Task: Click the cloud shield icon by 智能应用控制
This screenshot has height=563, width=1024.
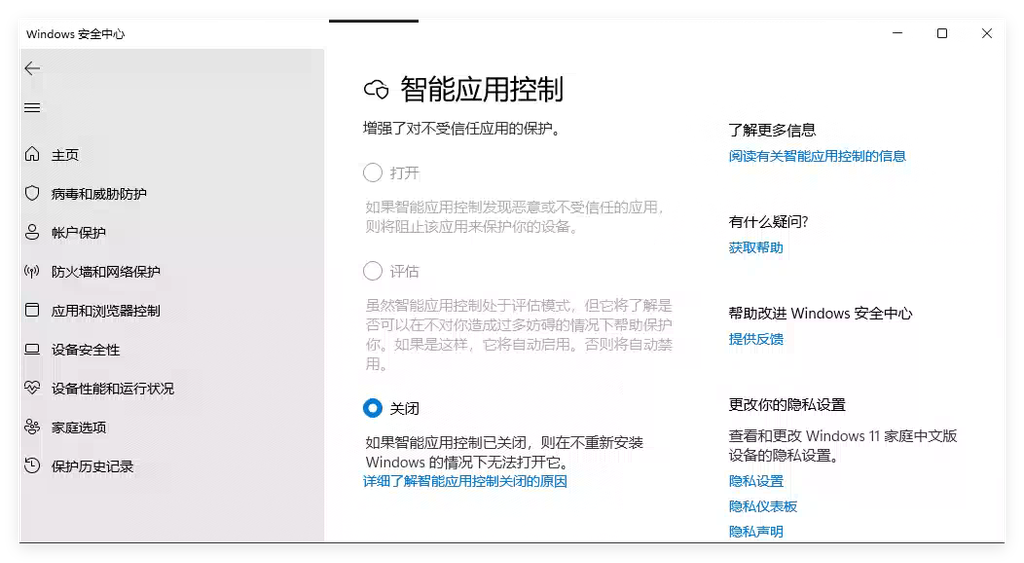Action: 376,89
